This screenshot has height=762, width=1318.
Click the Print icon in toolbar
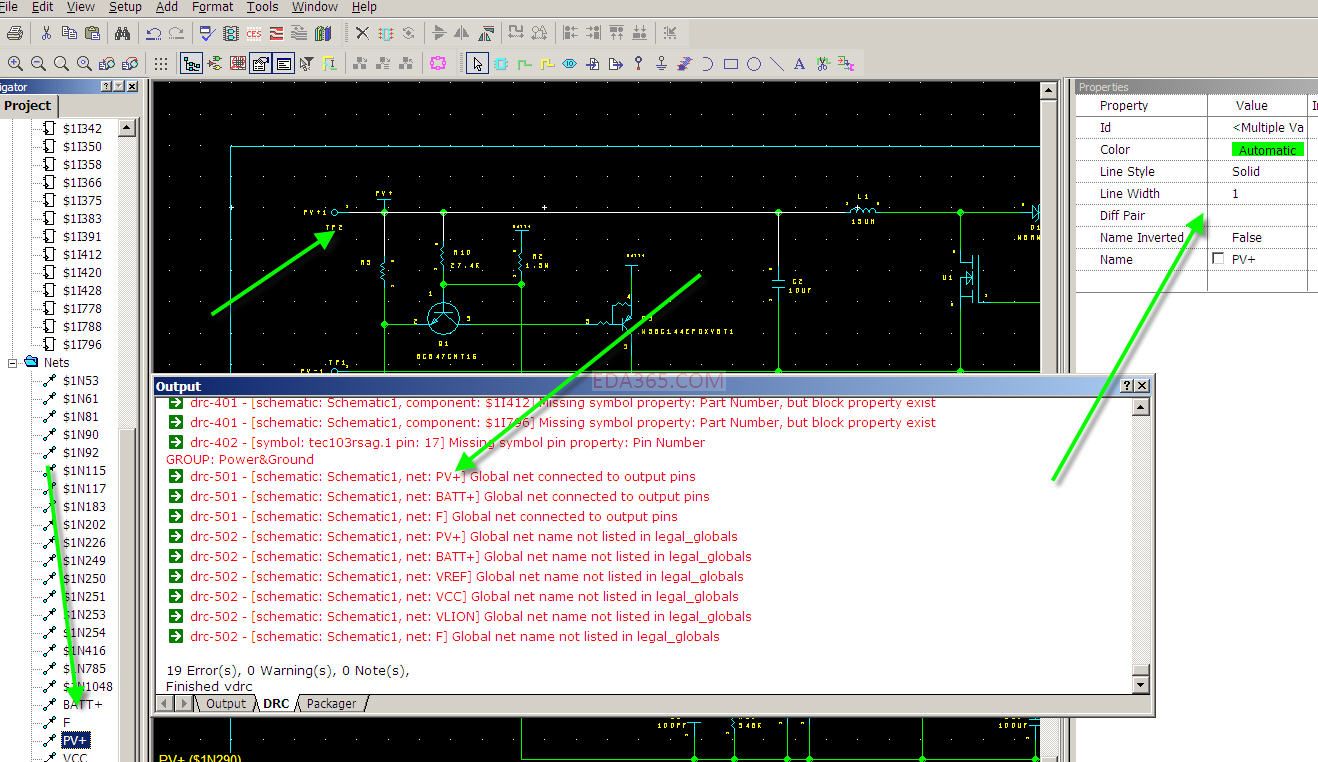coord(14,33)
